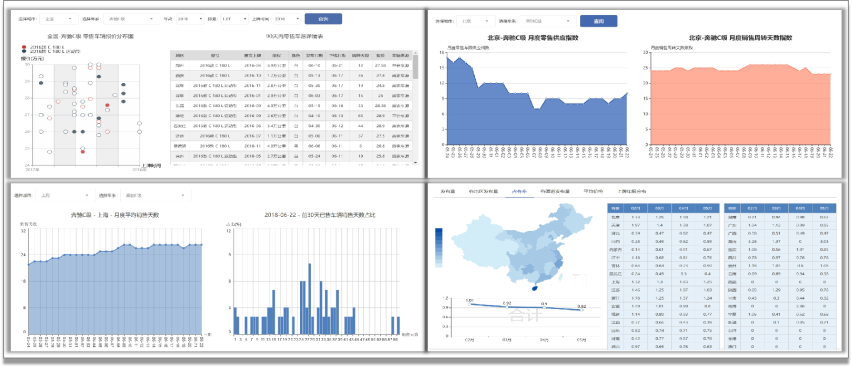Image resolution: width=852 pixels, height=368 pixels.
Task: Click the 1.01 data point on the 合计 line chart
Action: point(470,304)
